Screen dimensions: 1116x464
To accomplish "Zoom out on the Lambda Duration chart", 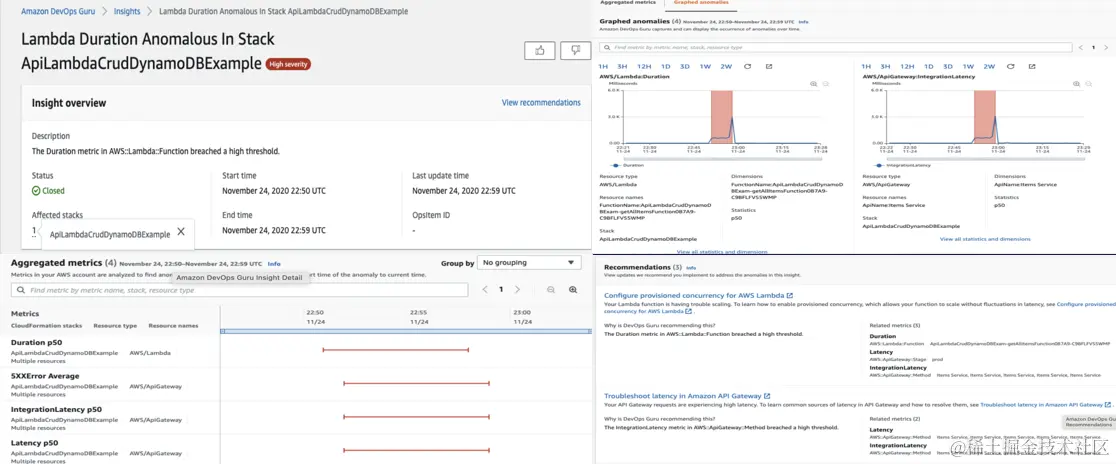I will pyautogui.click(x=826, y=83).
